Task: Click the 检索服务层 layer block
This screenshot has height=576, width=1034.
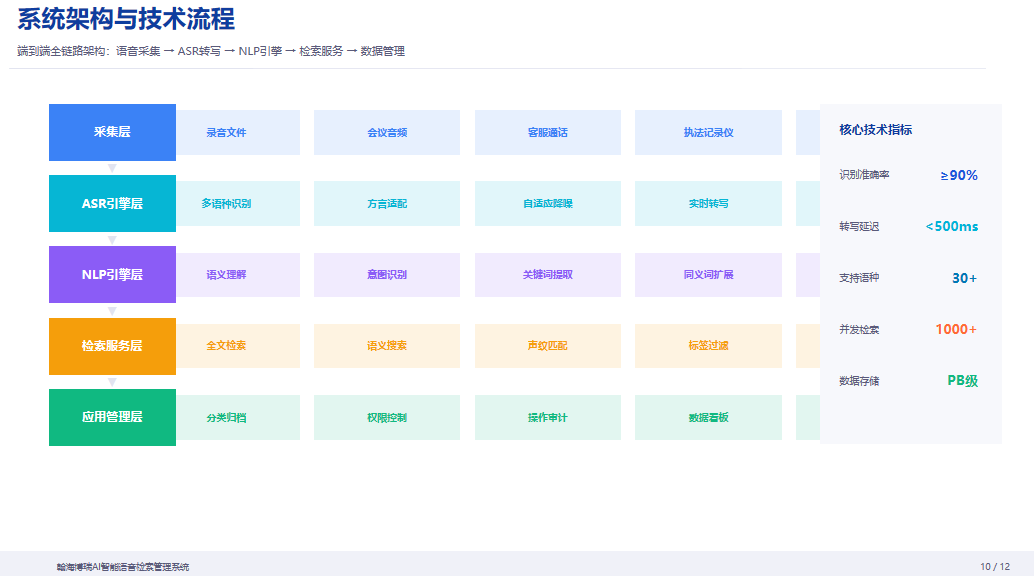Action: click(112, 346)
